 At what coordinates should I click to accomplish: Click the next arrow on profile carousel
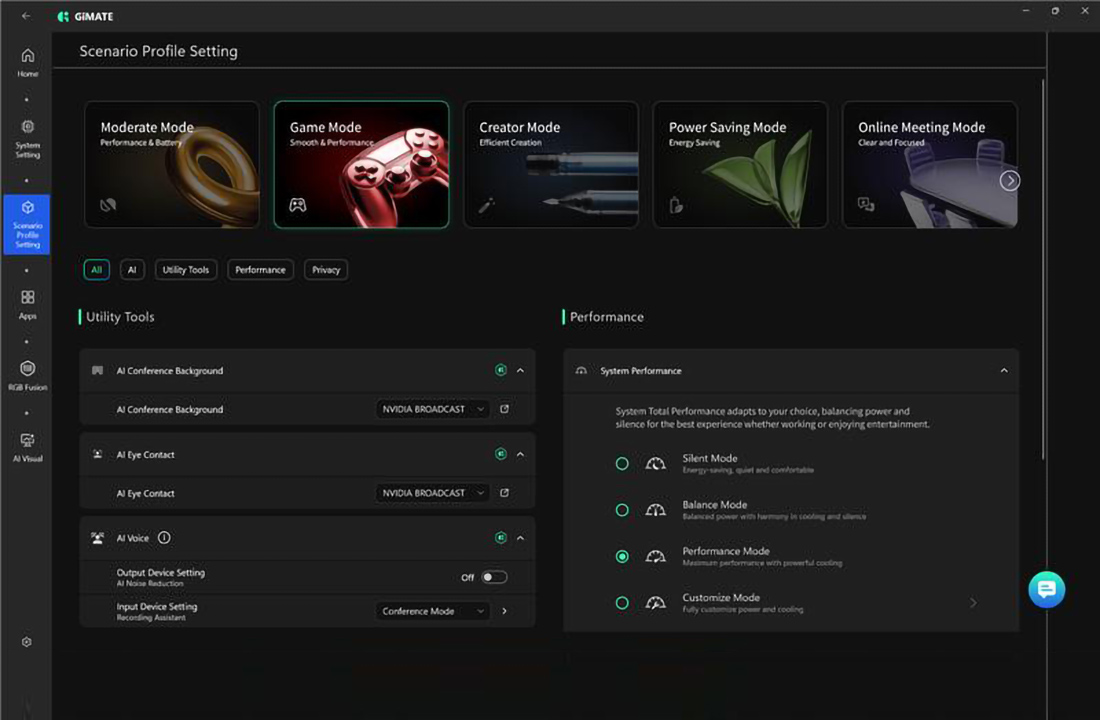(x=1010, y=181)
